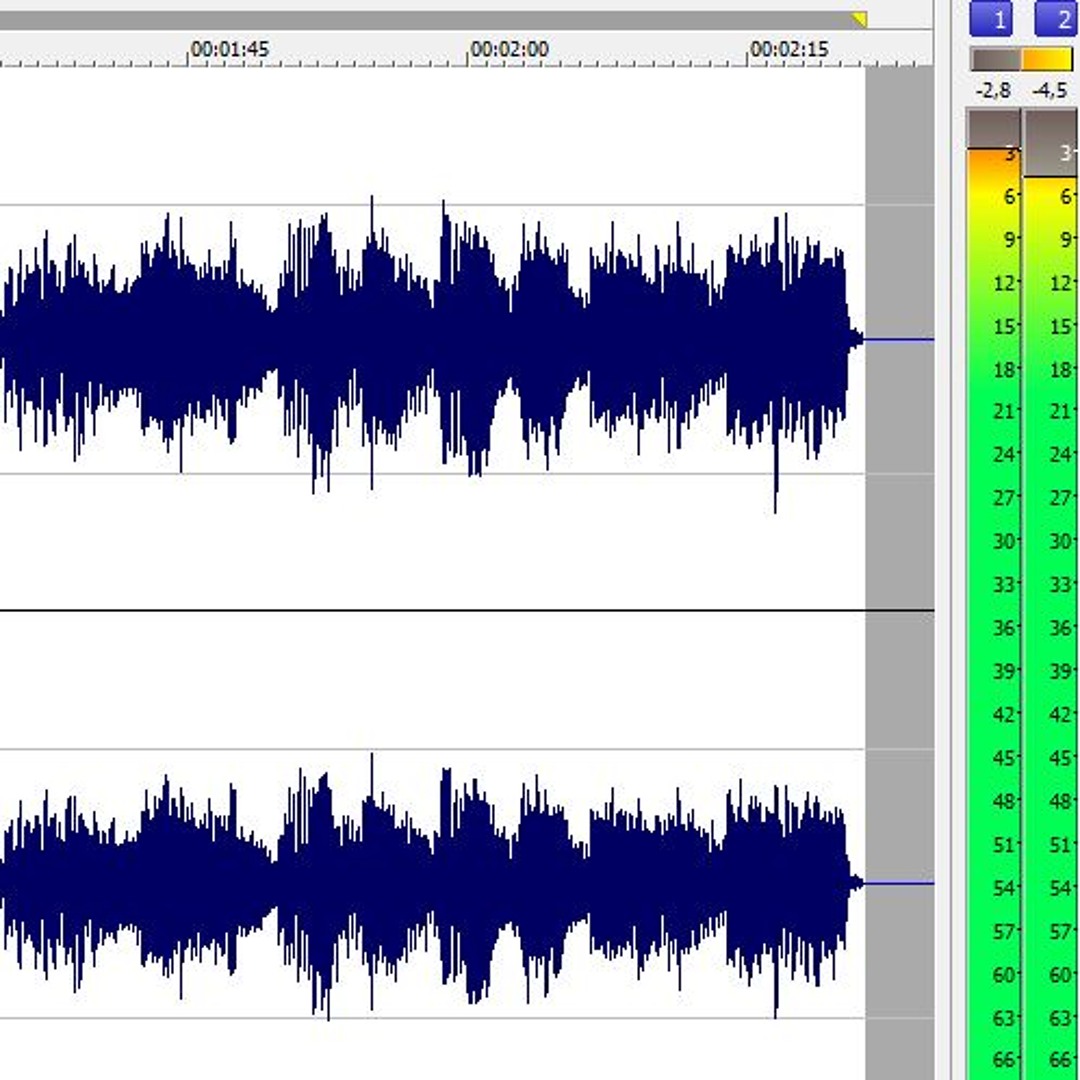Click the -4,5 peak level readout
Screen dimensions: 1080x1080
[1050, 91]
